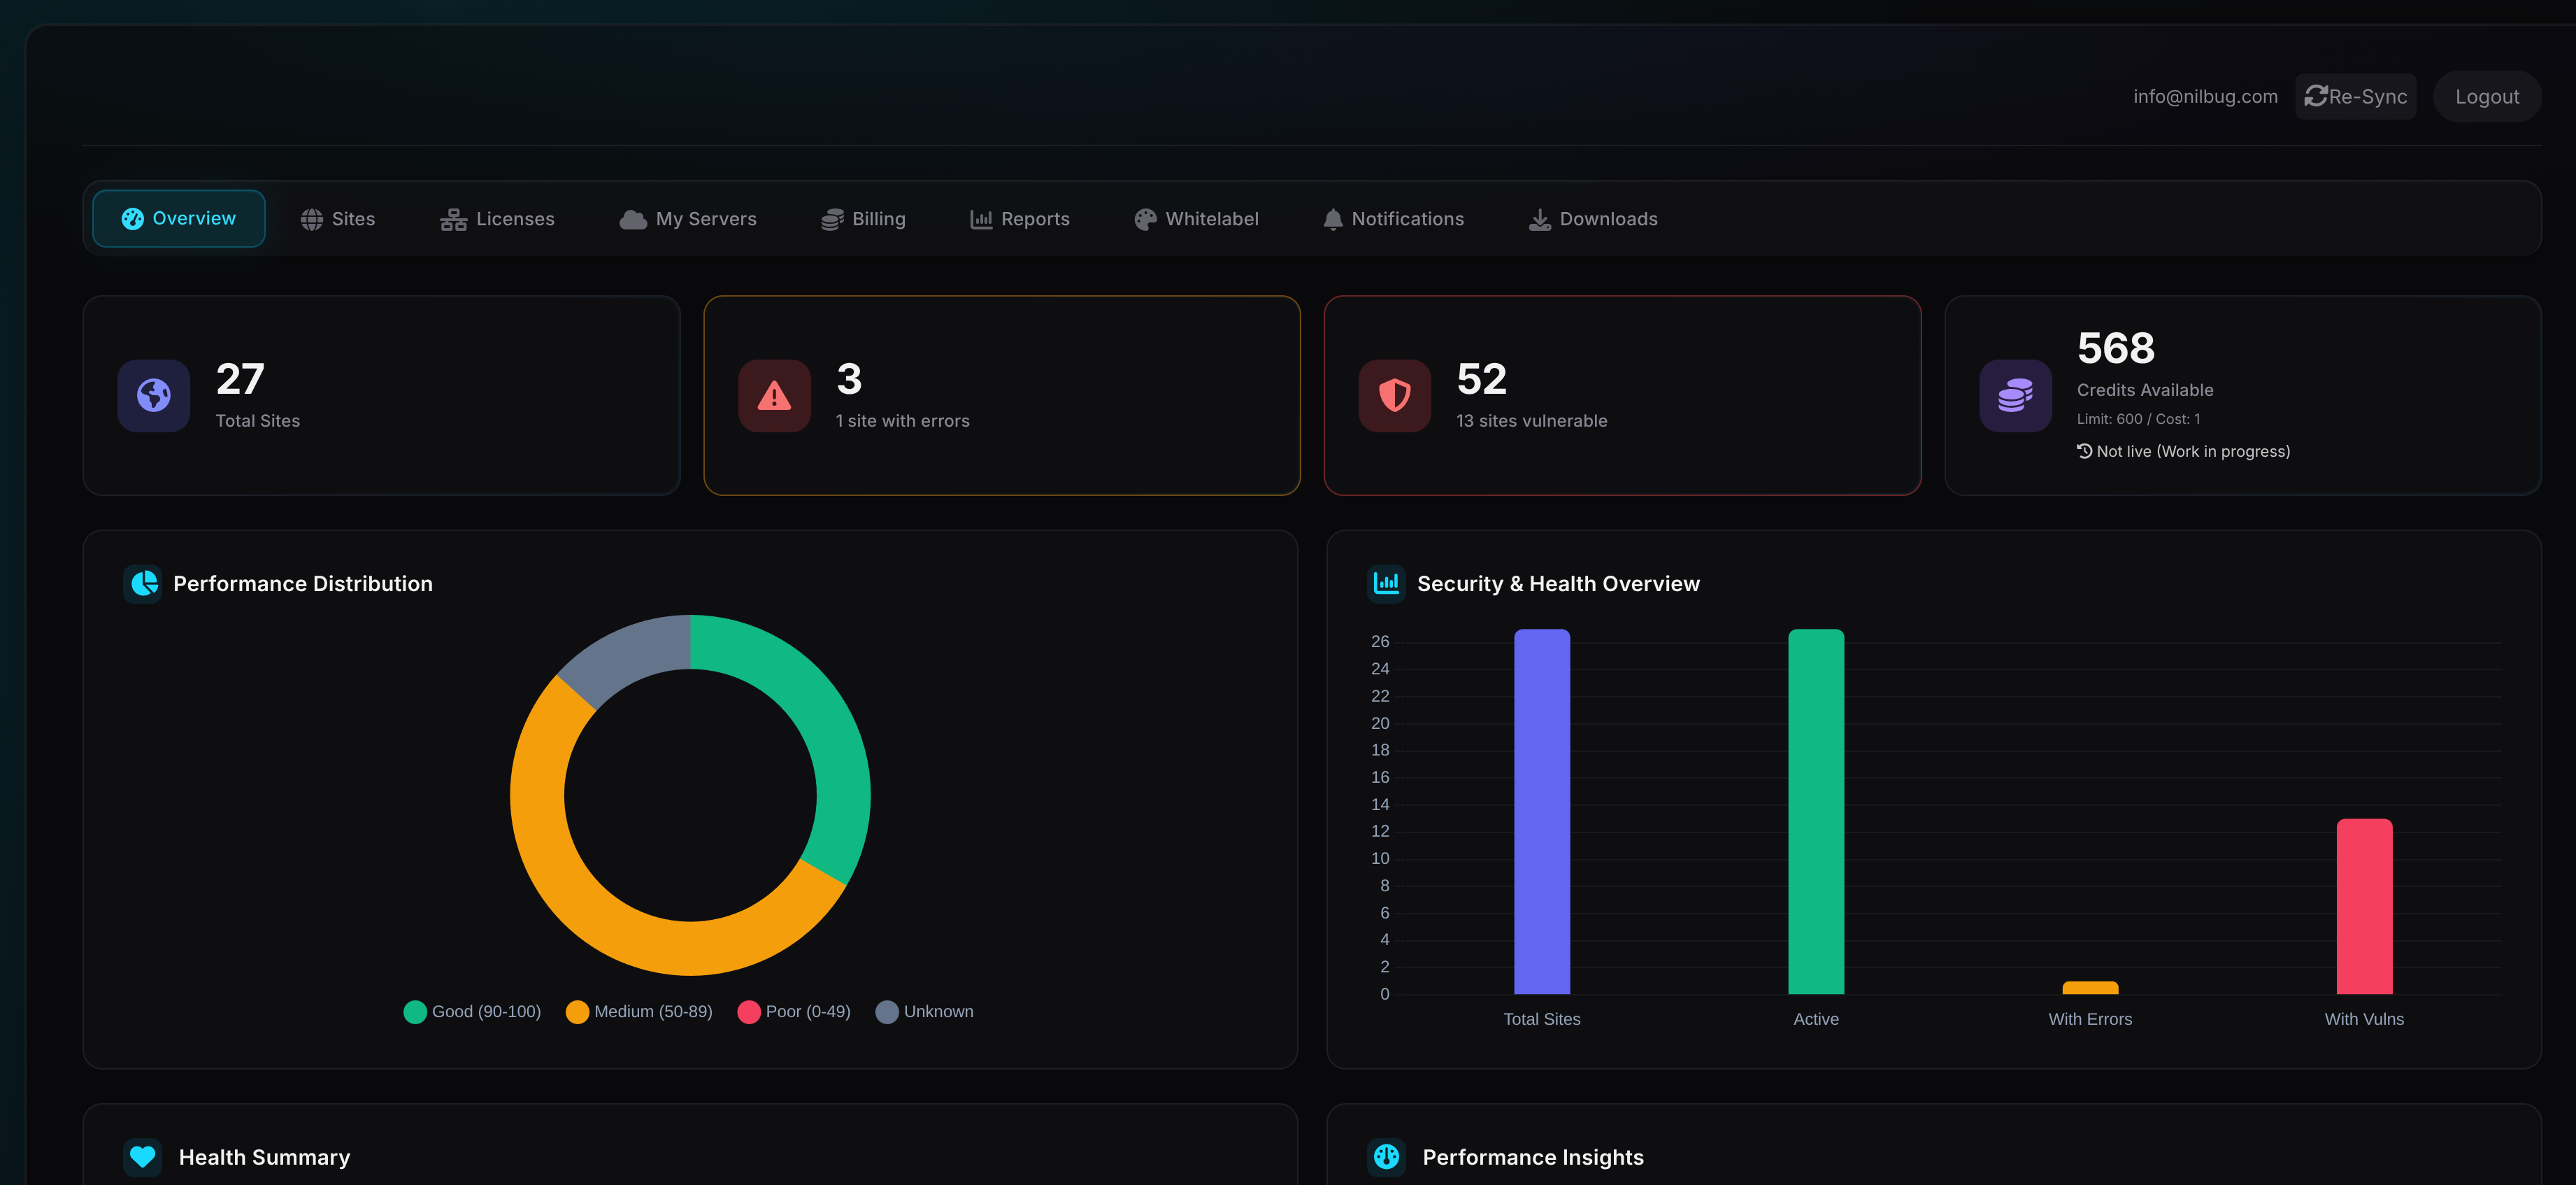
Task: Switch to the Licenses tab
Action: pyautogui.click(x=497, y=219)
